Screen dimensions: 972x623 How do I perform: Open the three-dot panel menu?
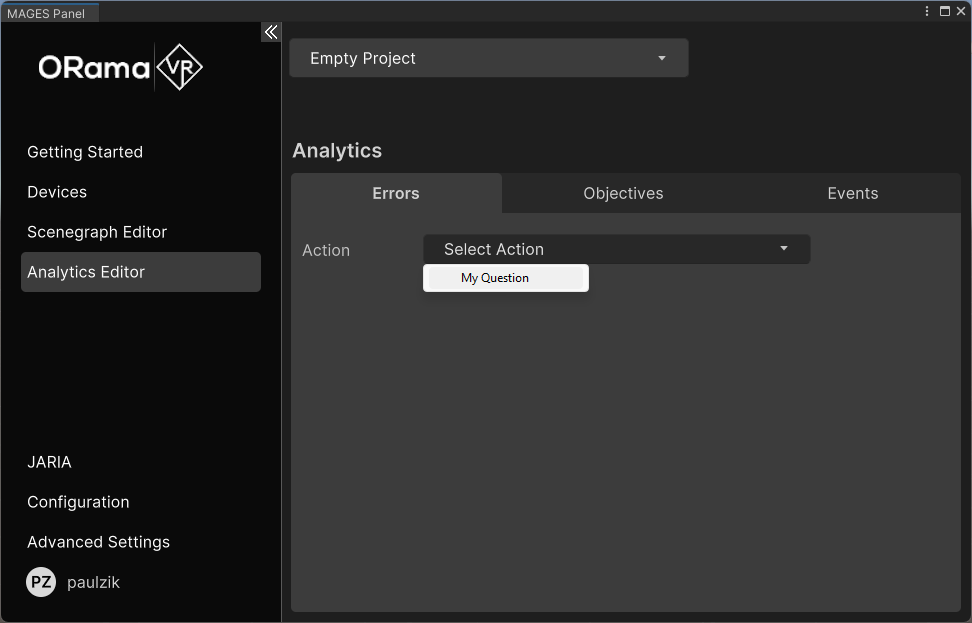925,10
